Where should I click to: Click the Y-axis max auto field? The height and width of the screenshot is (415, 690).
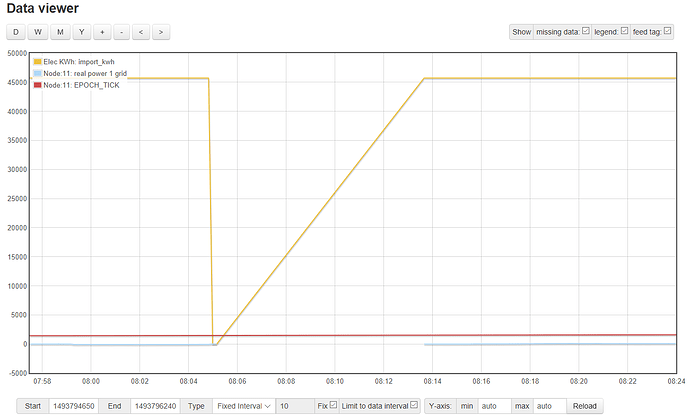tap(549, 406)
